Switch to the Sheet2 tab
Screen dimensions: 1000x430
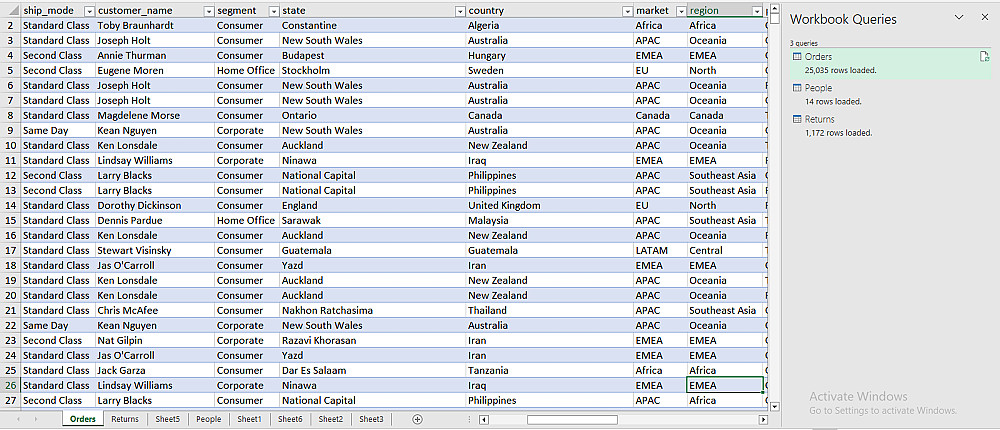(x=331, y=419)
